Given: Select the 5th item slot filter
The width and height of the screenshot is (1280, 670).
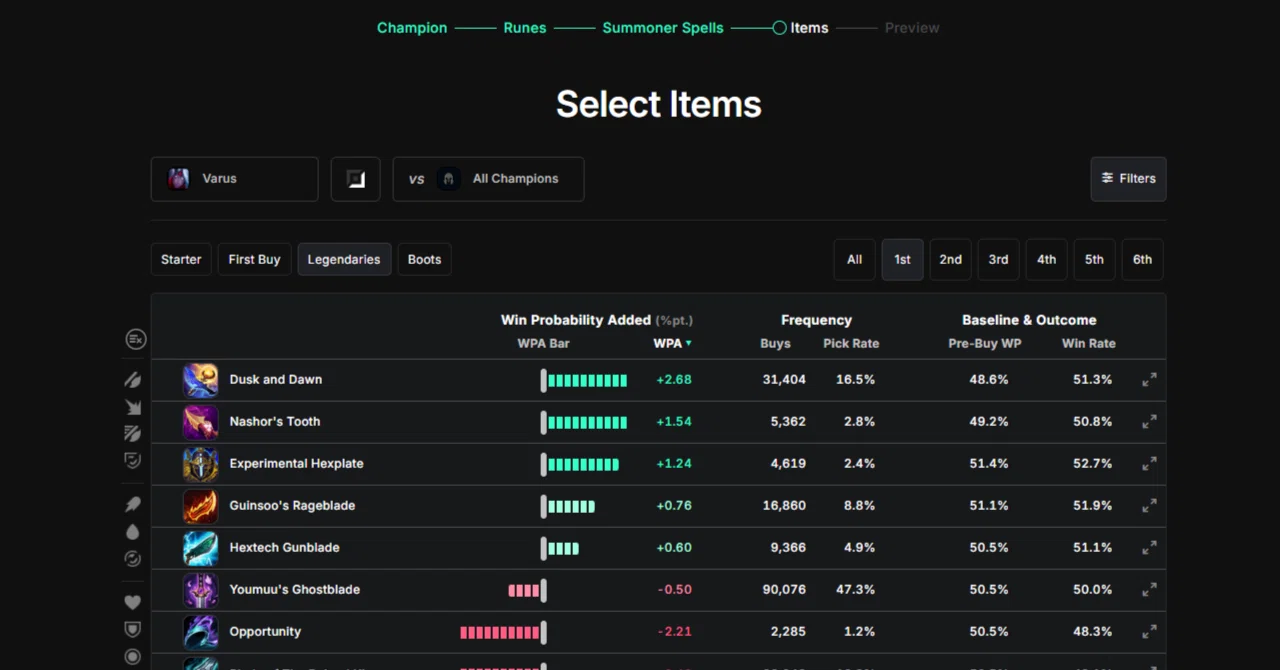Looking at the screenshot, I should [1094, 260].
